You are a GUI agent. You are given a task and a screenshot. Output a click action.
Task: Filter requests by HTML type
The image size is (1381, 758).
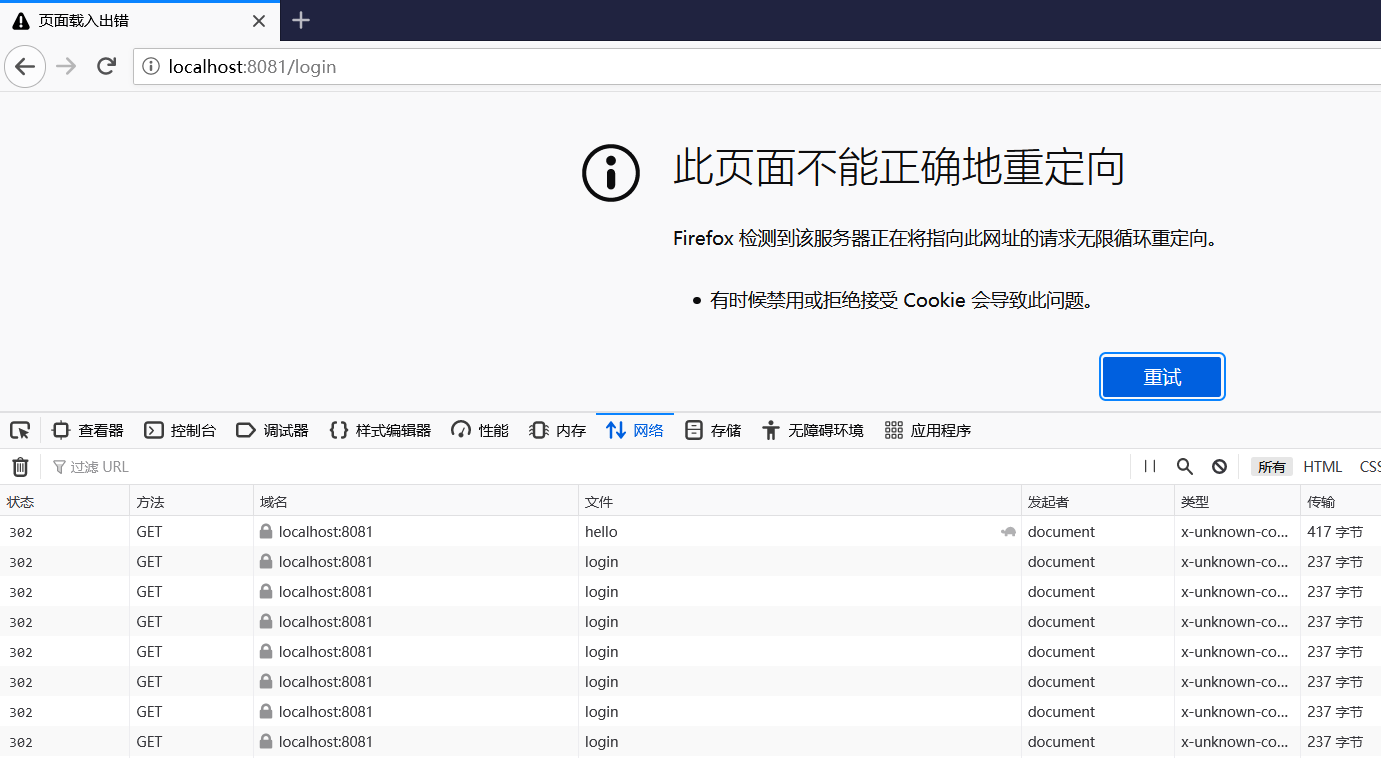coord(1323,467)
